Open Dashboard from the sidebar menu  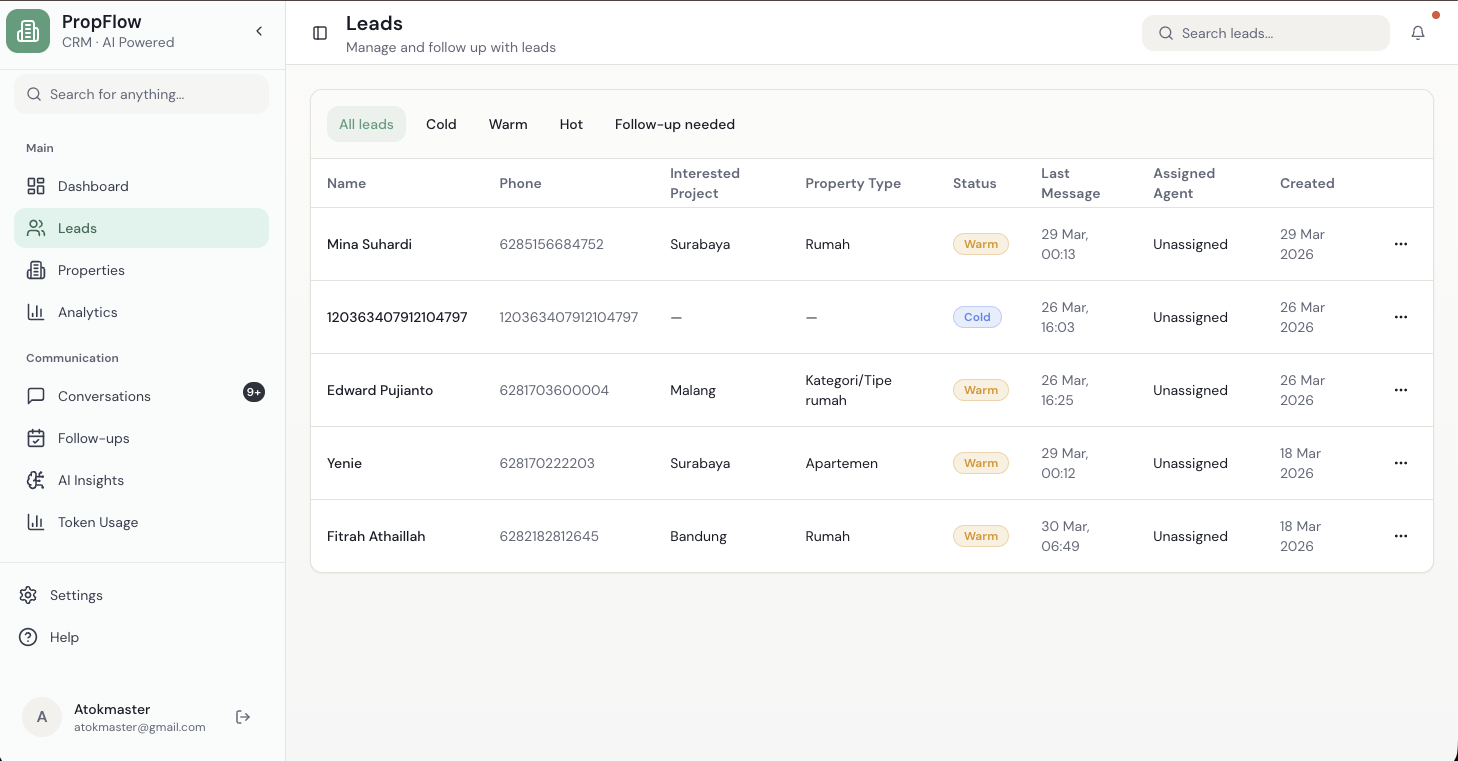pos(141,186)
